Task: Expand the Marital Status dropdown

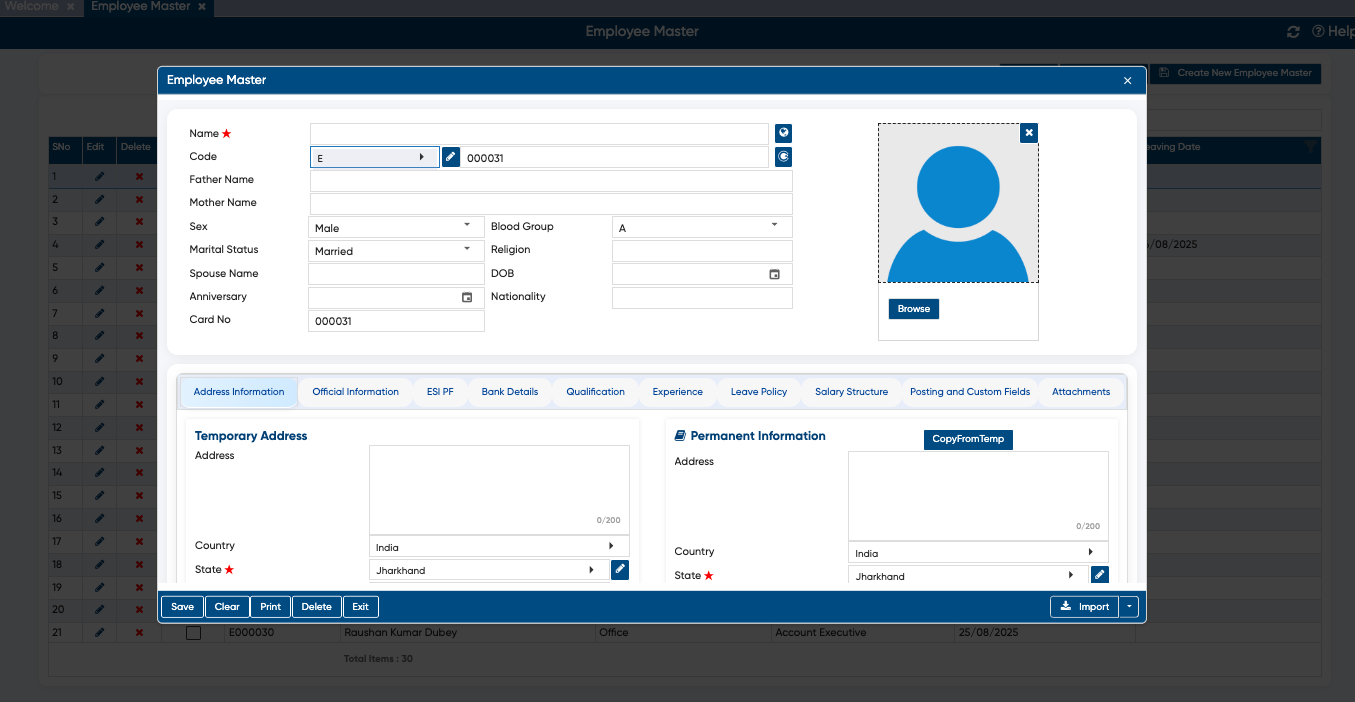Action: (467, 249)
